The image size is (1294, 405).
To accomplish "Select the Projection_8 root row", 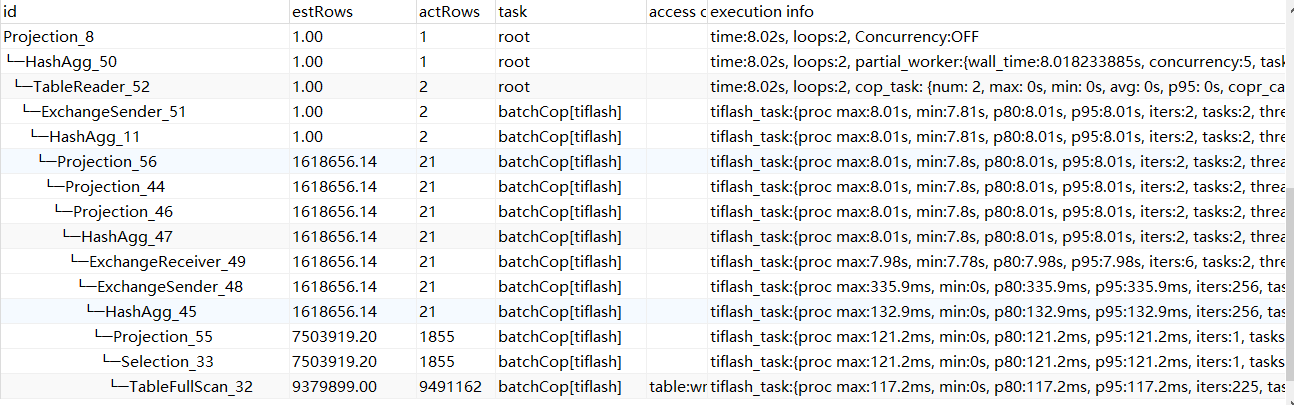I will click(49, 37).
